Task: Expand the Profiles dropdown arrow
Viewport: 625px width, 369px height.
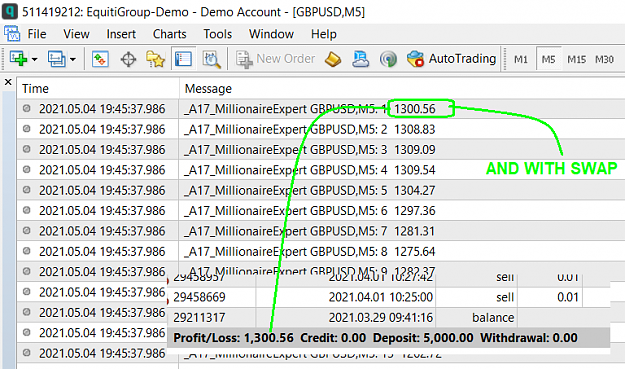Action: point(73,59)
